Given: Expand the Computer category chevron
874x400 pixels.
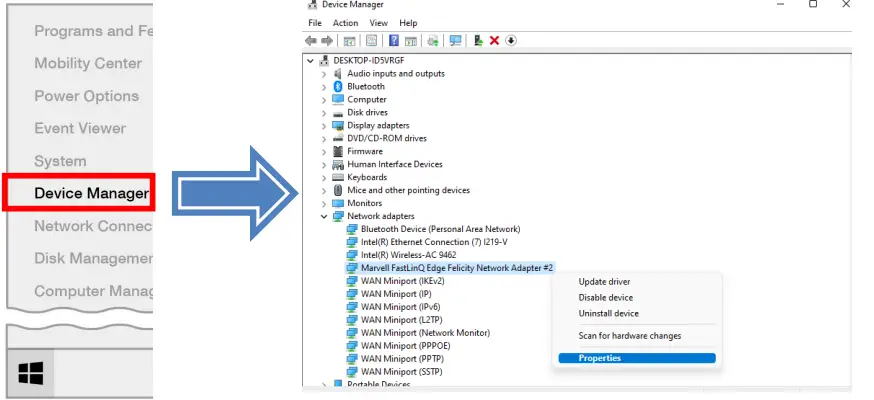Looking at the screenshot, I should click(x=324, y=100).
